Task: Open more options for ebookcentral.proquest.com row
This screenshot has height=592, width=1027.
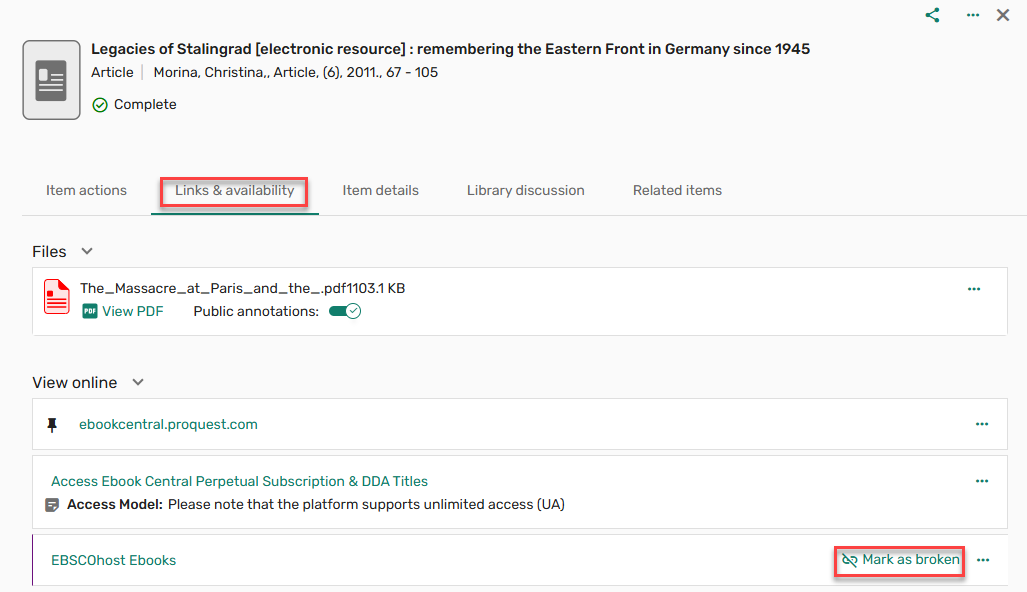Action: [982, 424]
